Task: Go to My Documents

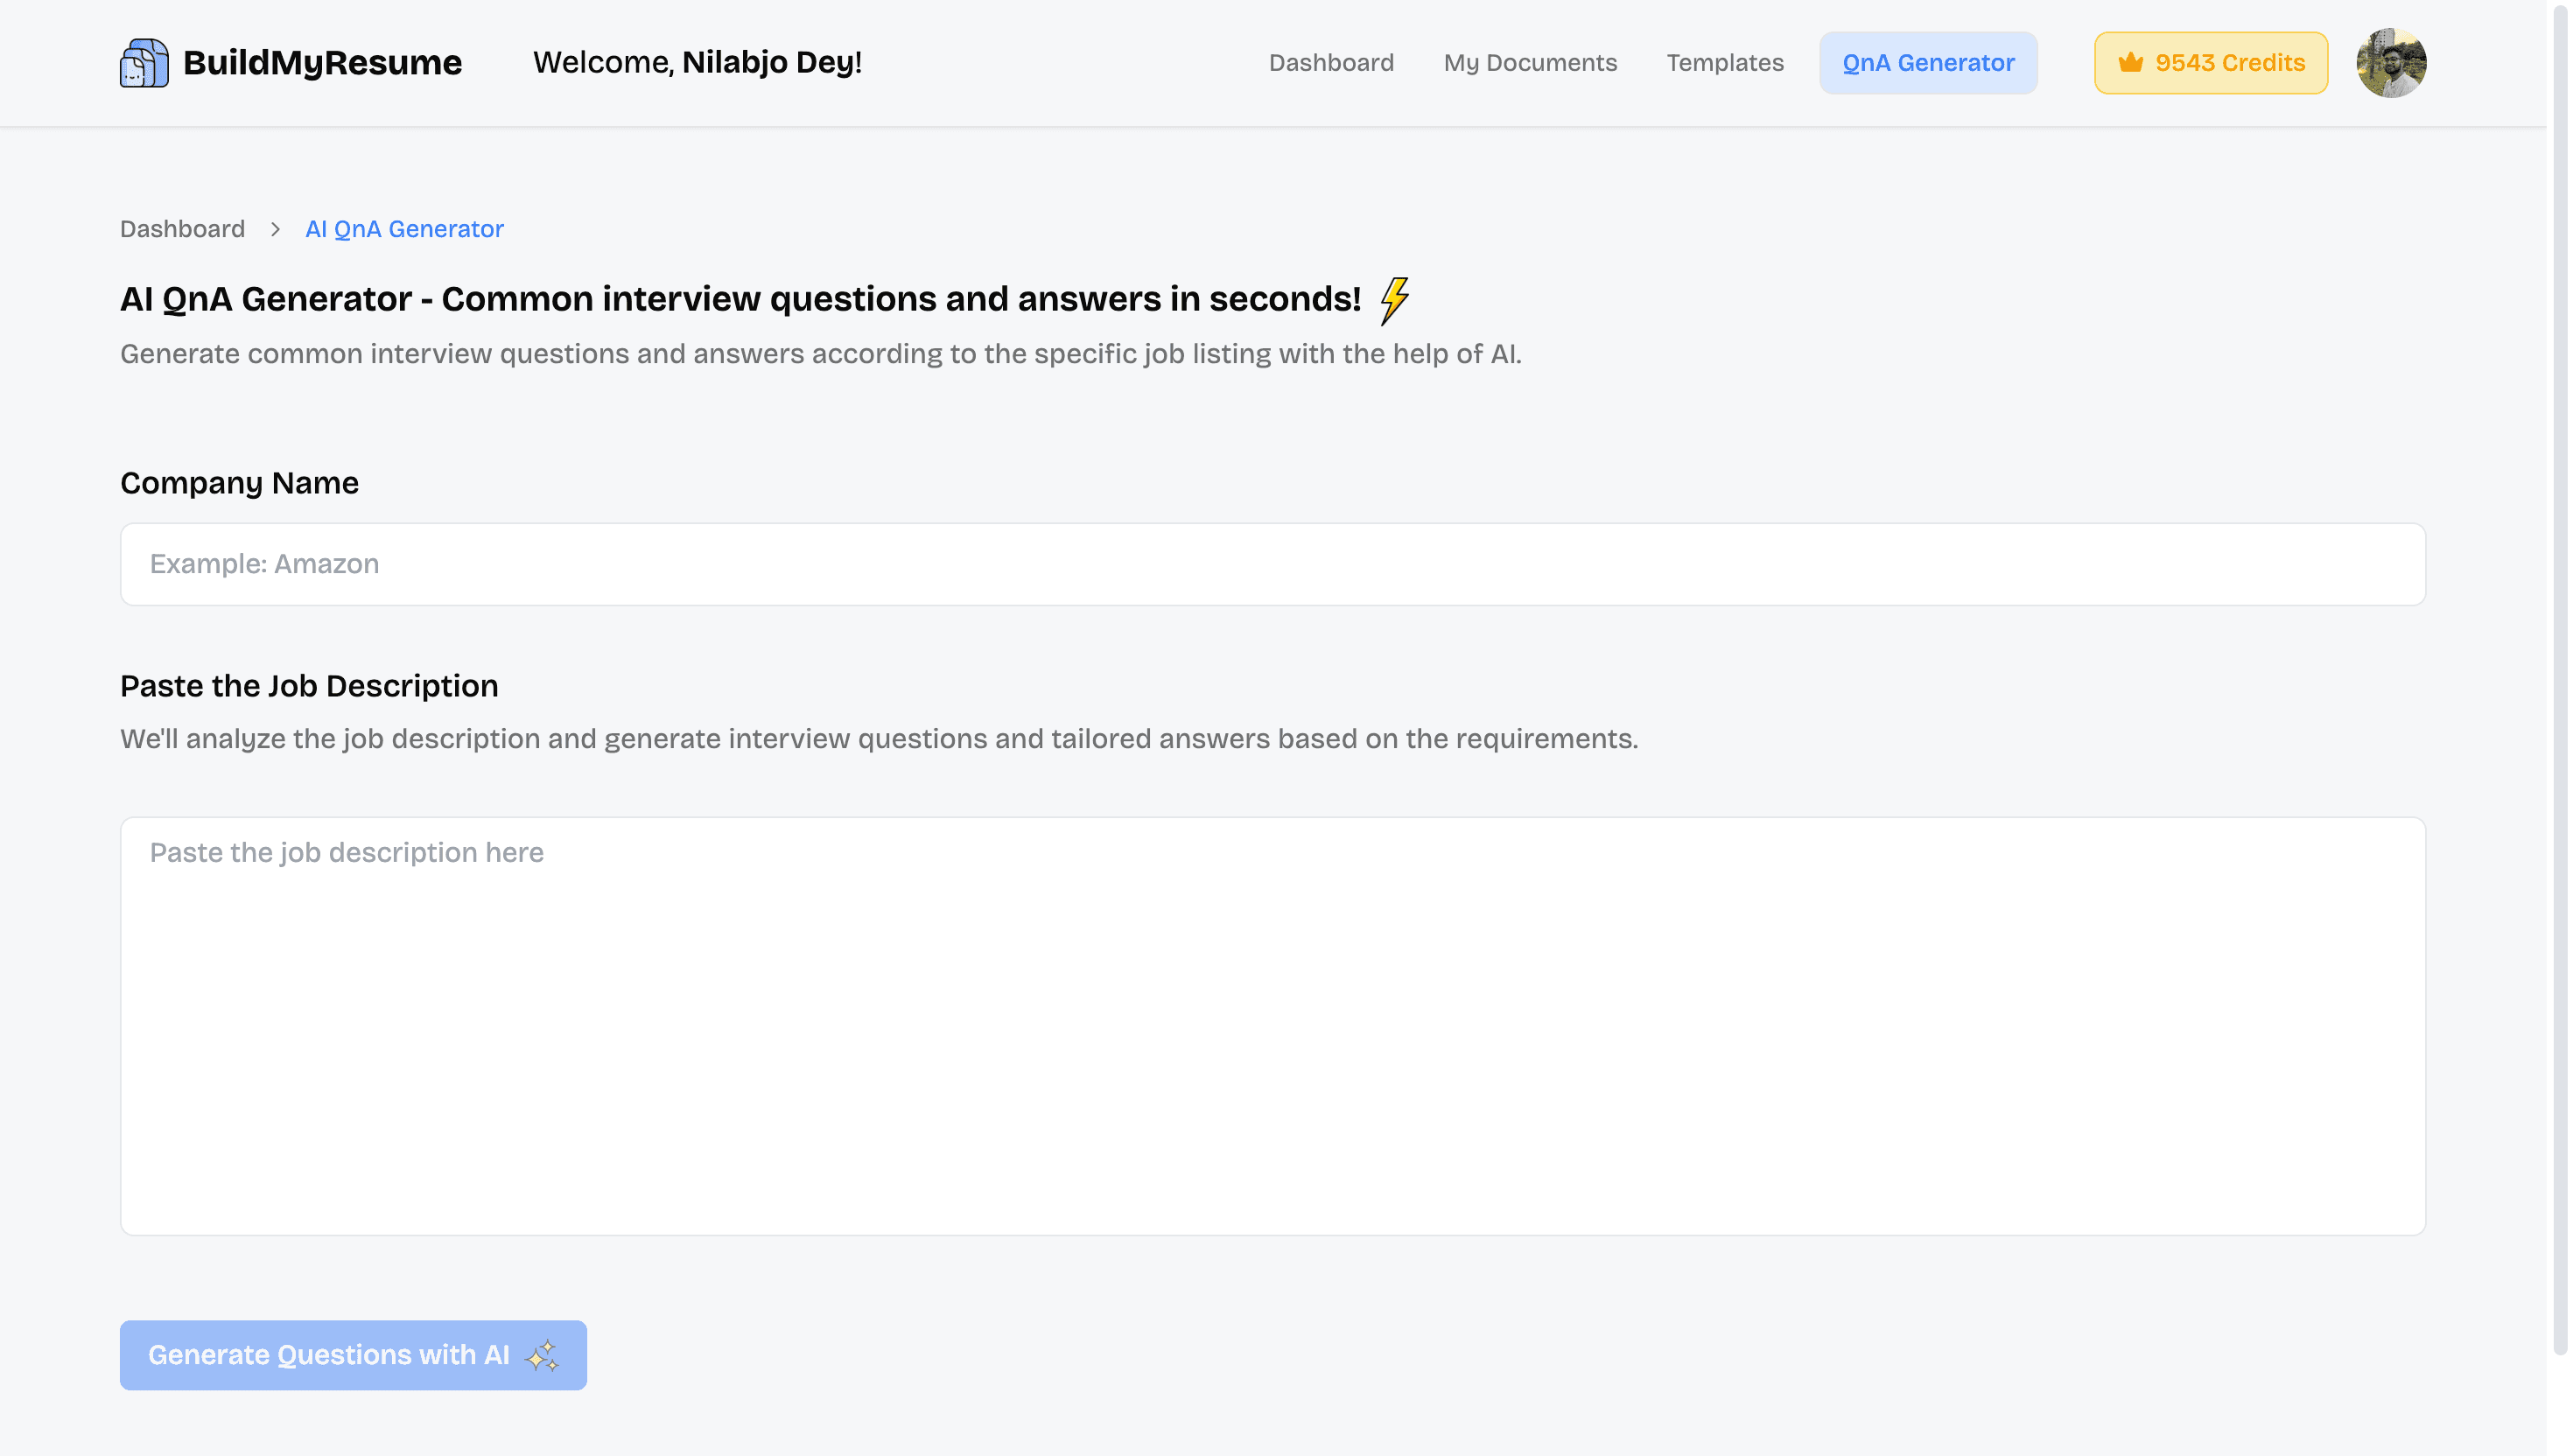Action: 1530,63
